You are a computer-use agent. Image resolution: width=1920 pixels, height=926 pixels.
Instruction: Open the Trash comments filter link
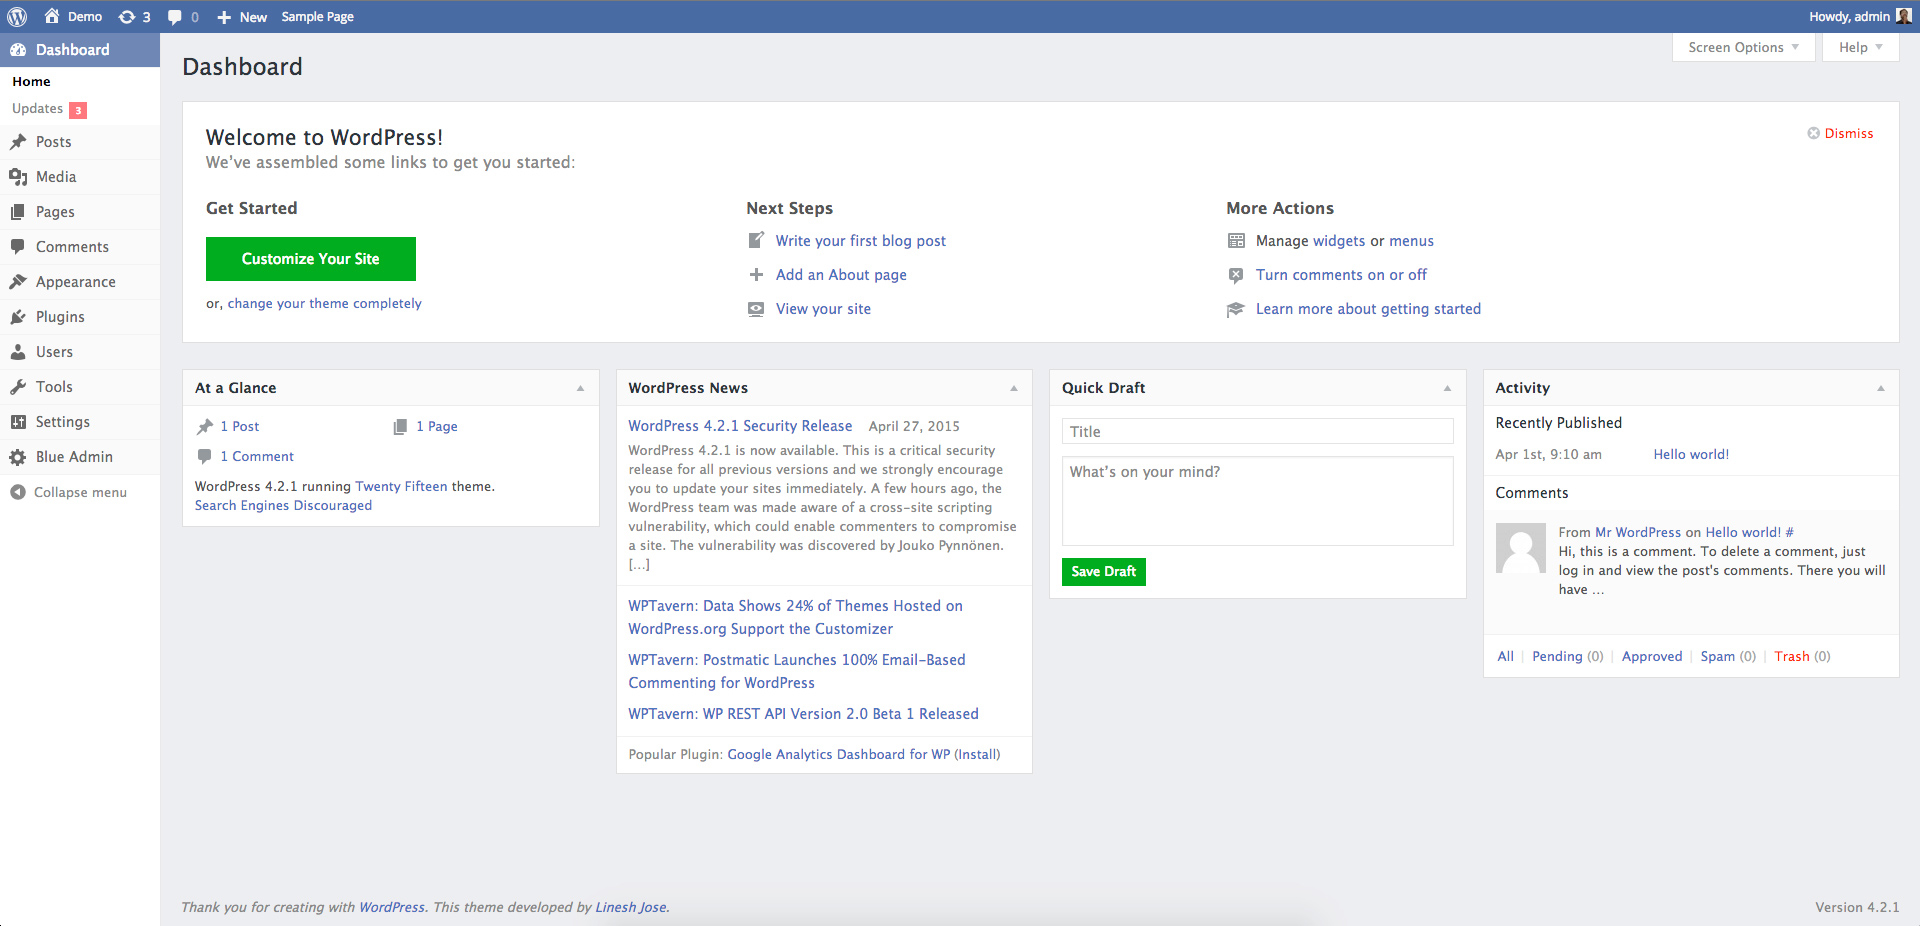point(1792,657)
